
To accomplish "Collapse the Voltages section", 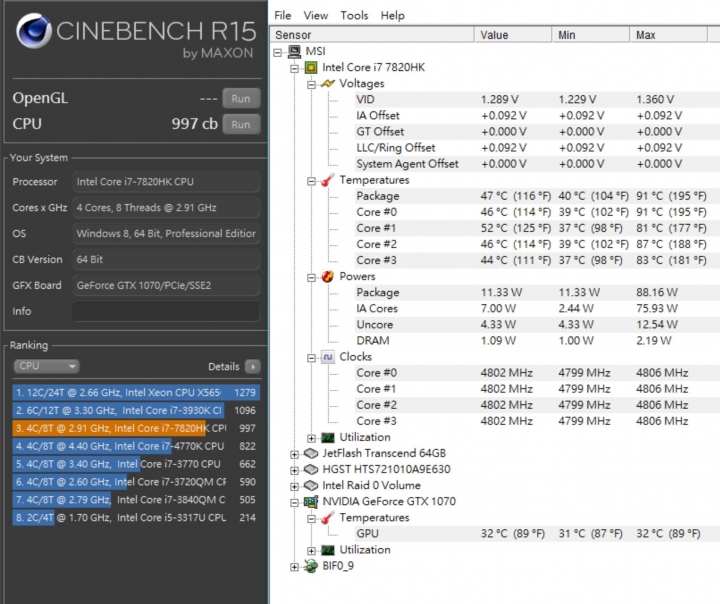I will [x=311, y=85].
